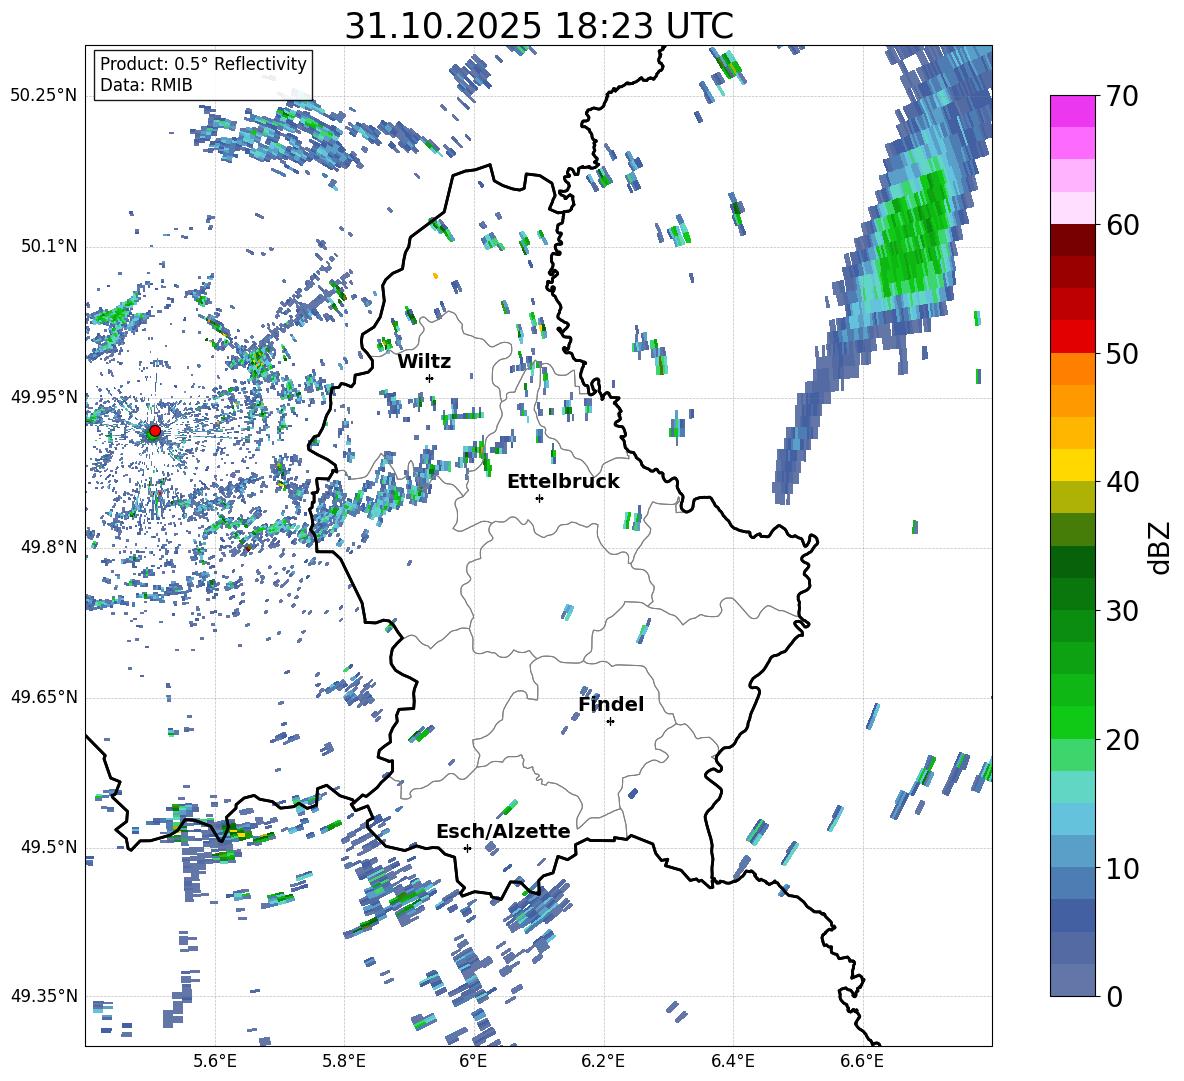The height and width of the screenshot is (1081, 1184).
Task: Click the 10 tick label on colorbar
Action: tap(1122, 868)
